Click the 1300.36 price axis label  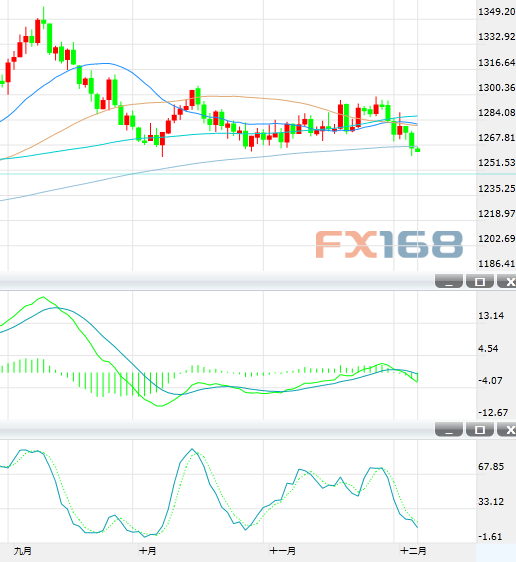[497, 87]
